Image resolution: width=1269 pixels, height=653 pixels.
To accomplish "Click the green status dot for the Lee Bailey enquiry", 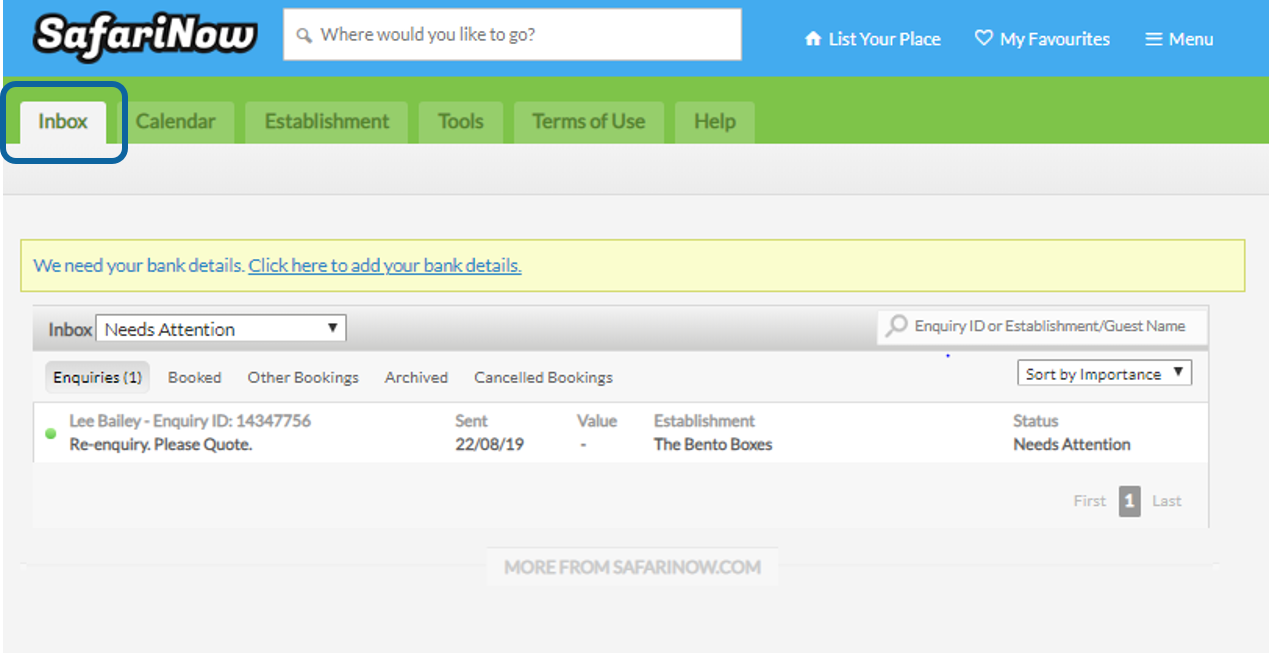I will [x=51, y=434].
